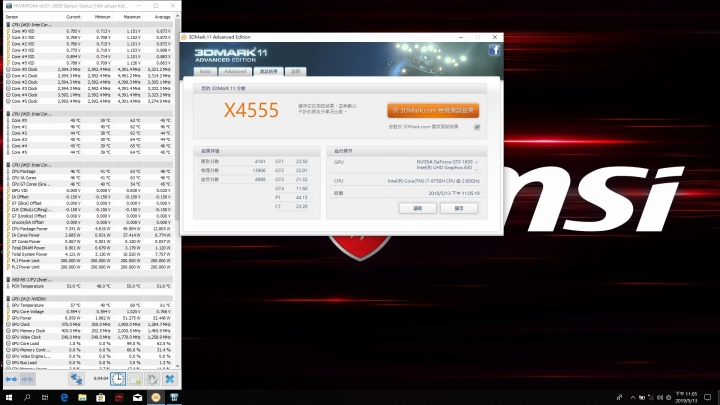Switch to 3DMark orange taskbar icon
Image resolution: width=720 pixels, height=405 pixels.
(156, 398)
